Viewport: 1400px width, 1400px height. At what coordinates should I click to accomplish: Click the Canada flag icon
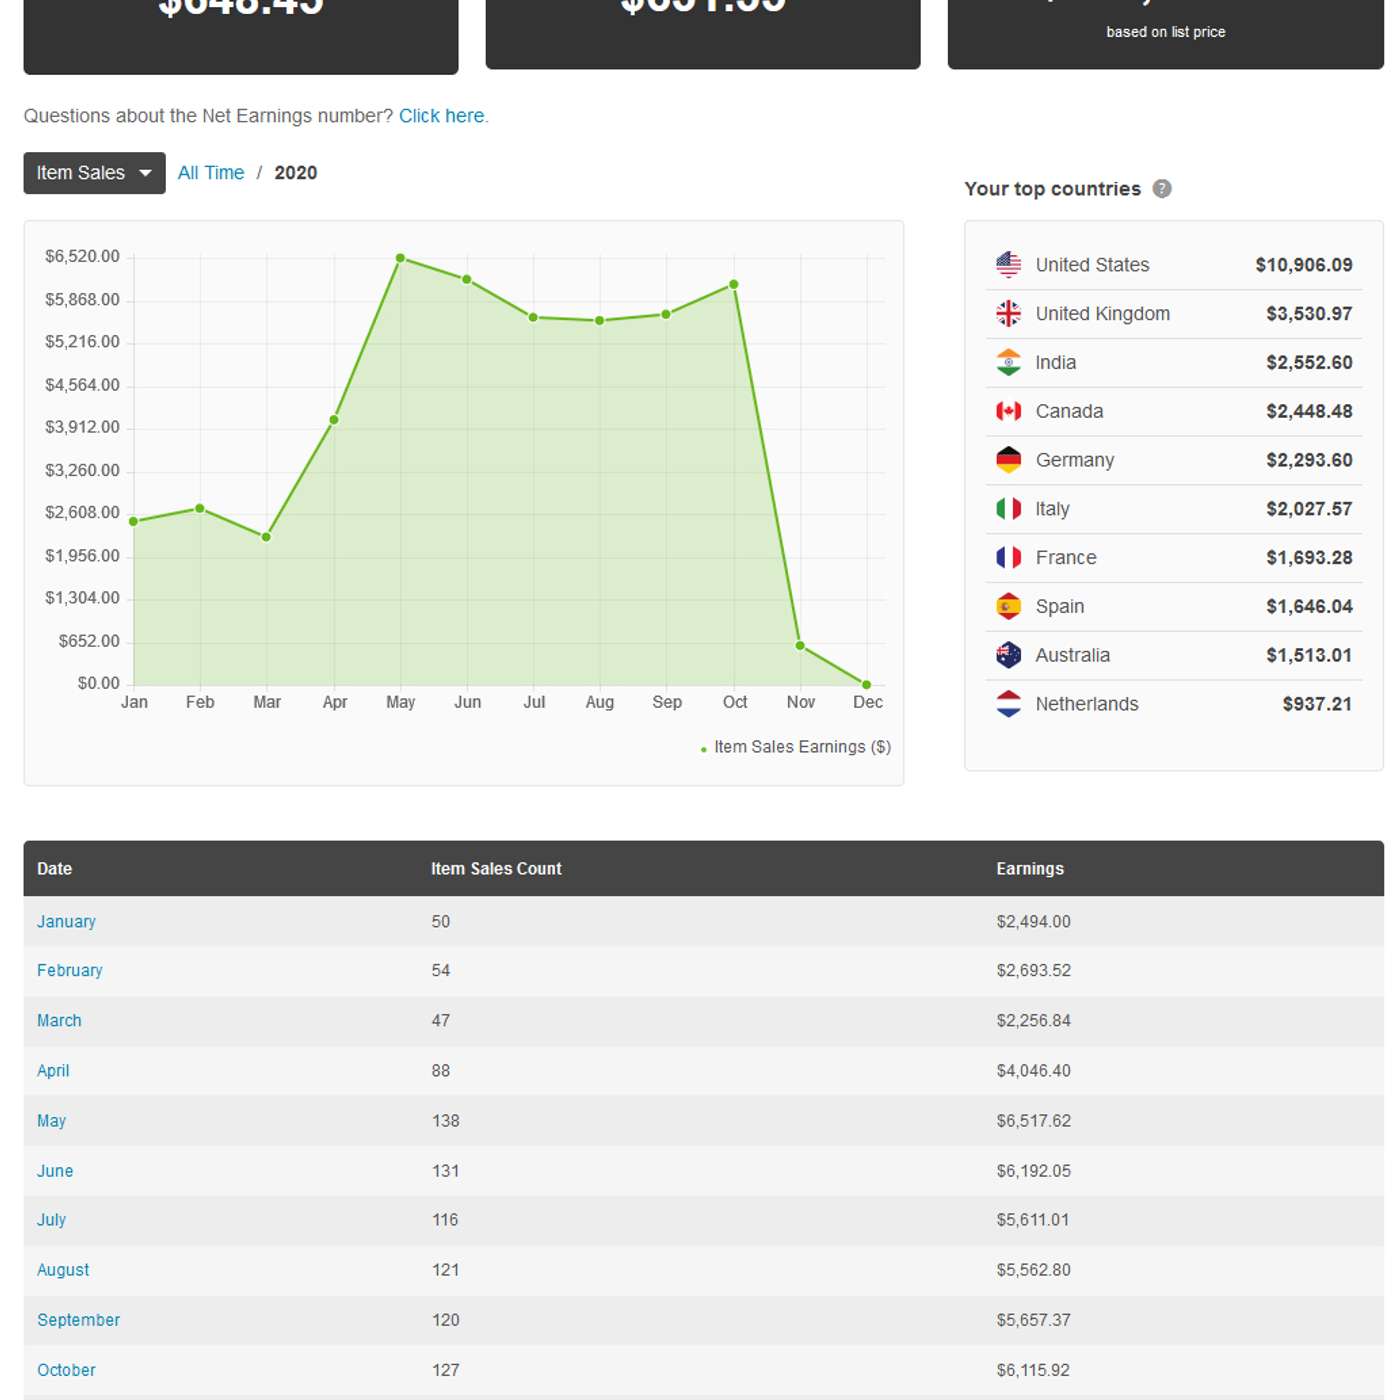(1008, 411)
